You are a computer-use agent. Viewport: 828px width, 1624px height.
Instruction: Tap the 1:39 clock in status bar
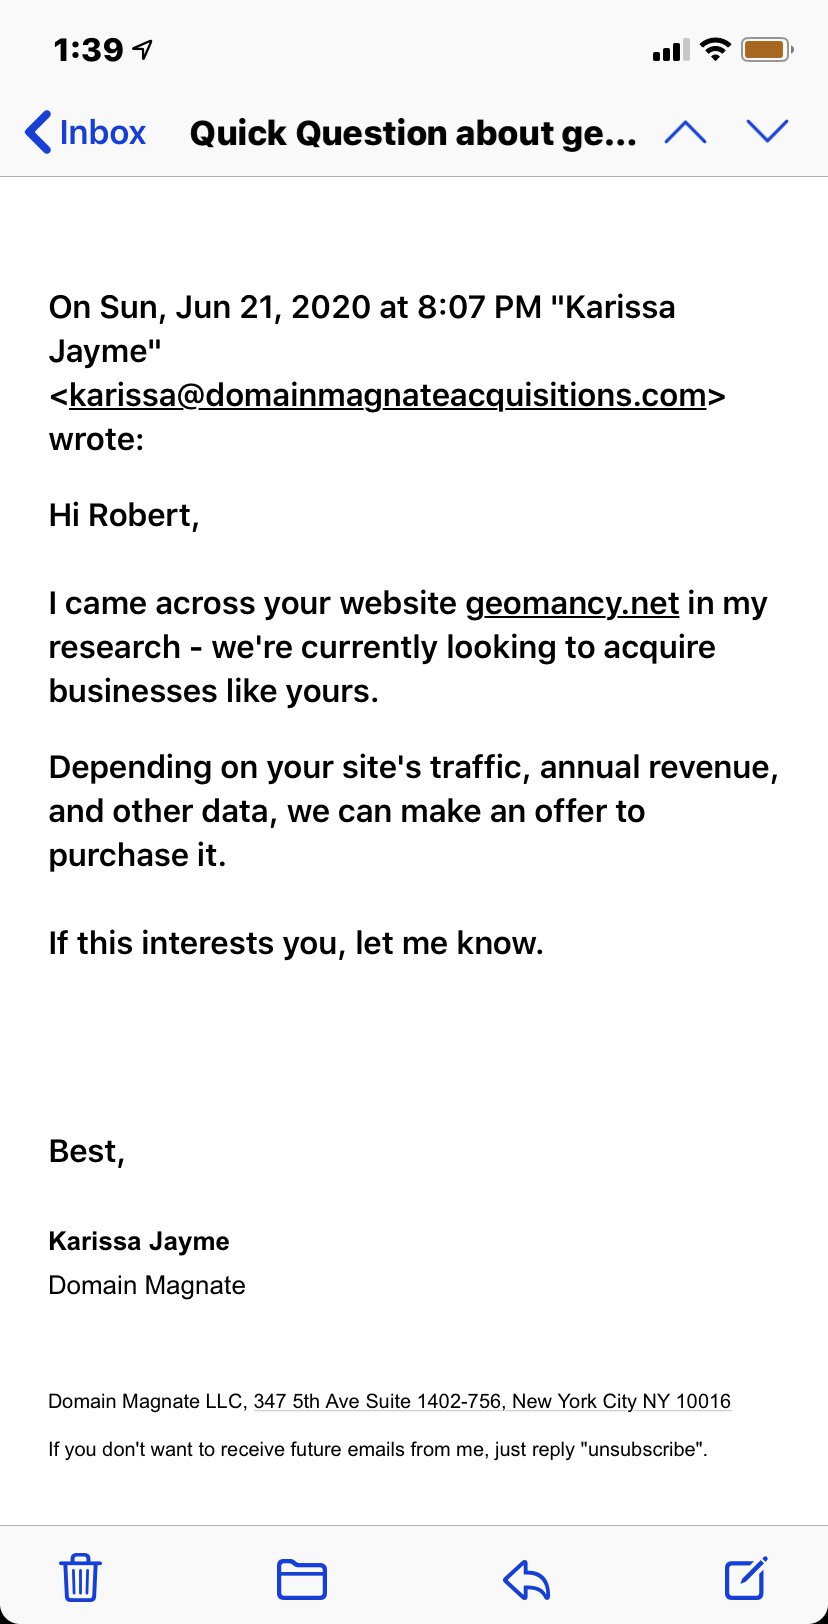coord(88,49)
